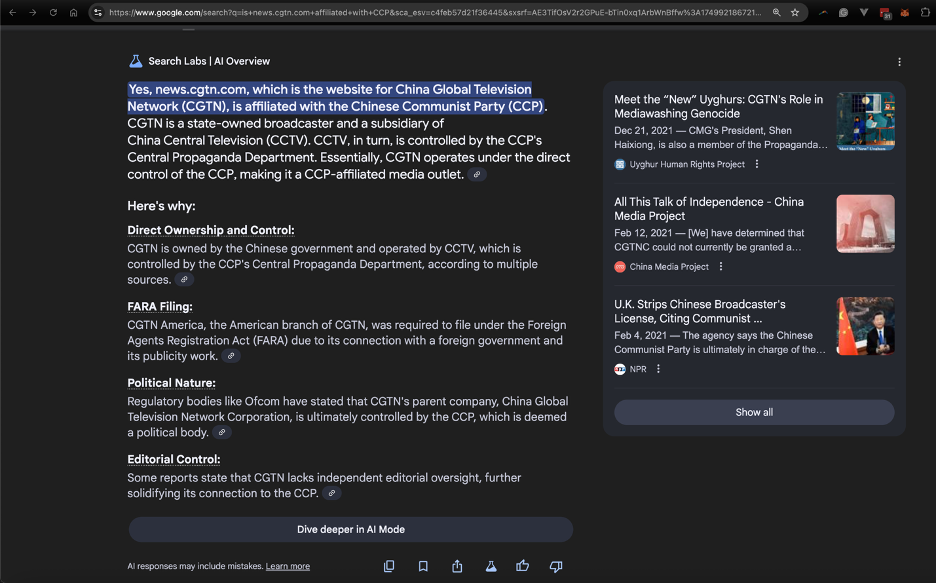Image resolution: width=936 pixels, height=584 pixels.
Task: Click the round grey extension icon
Action: pos(843,13)
